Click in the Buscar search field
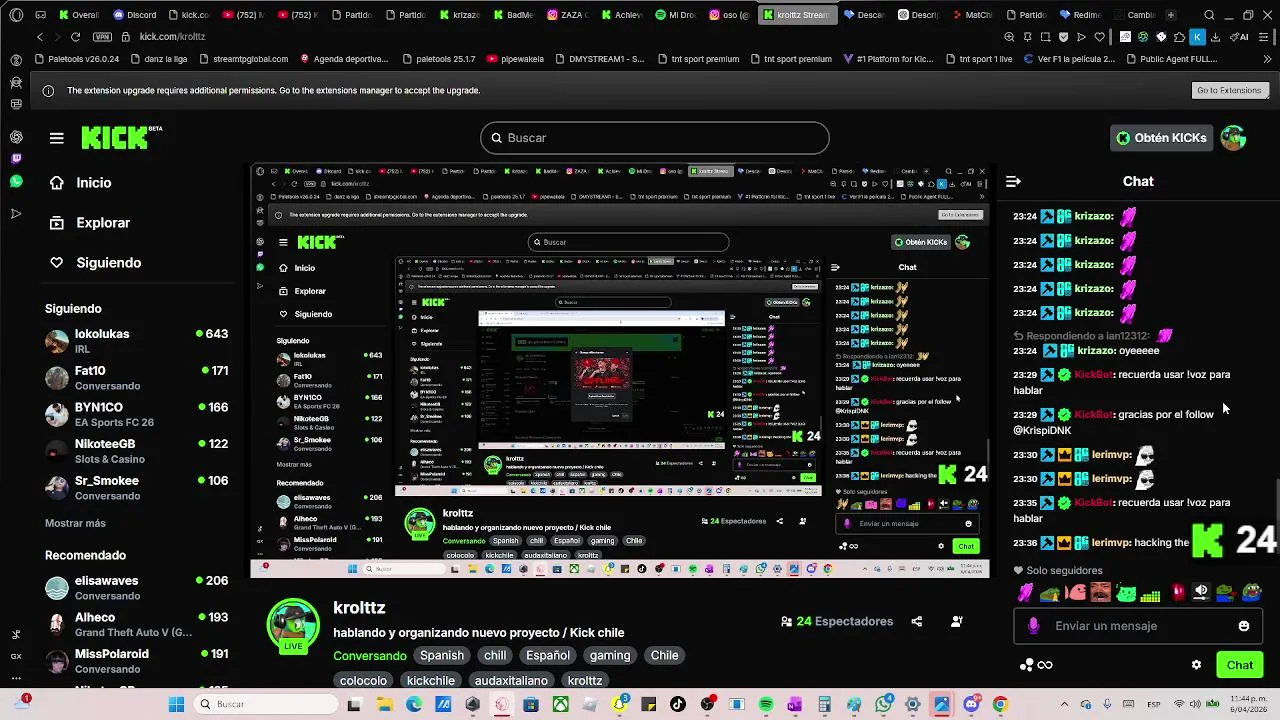Image resolution: width=1280 pixels, height=720 pixels. (655, 138)
